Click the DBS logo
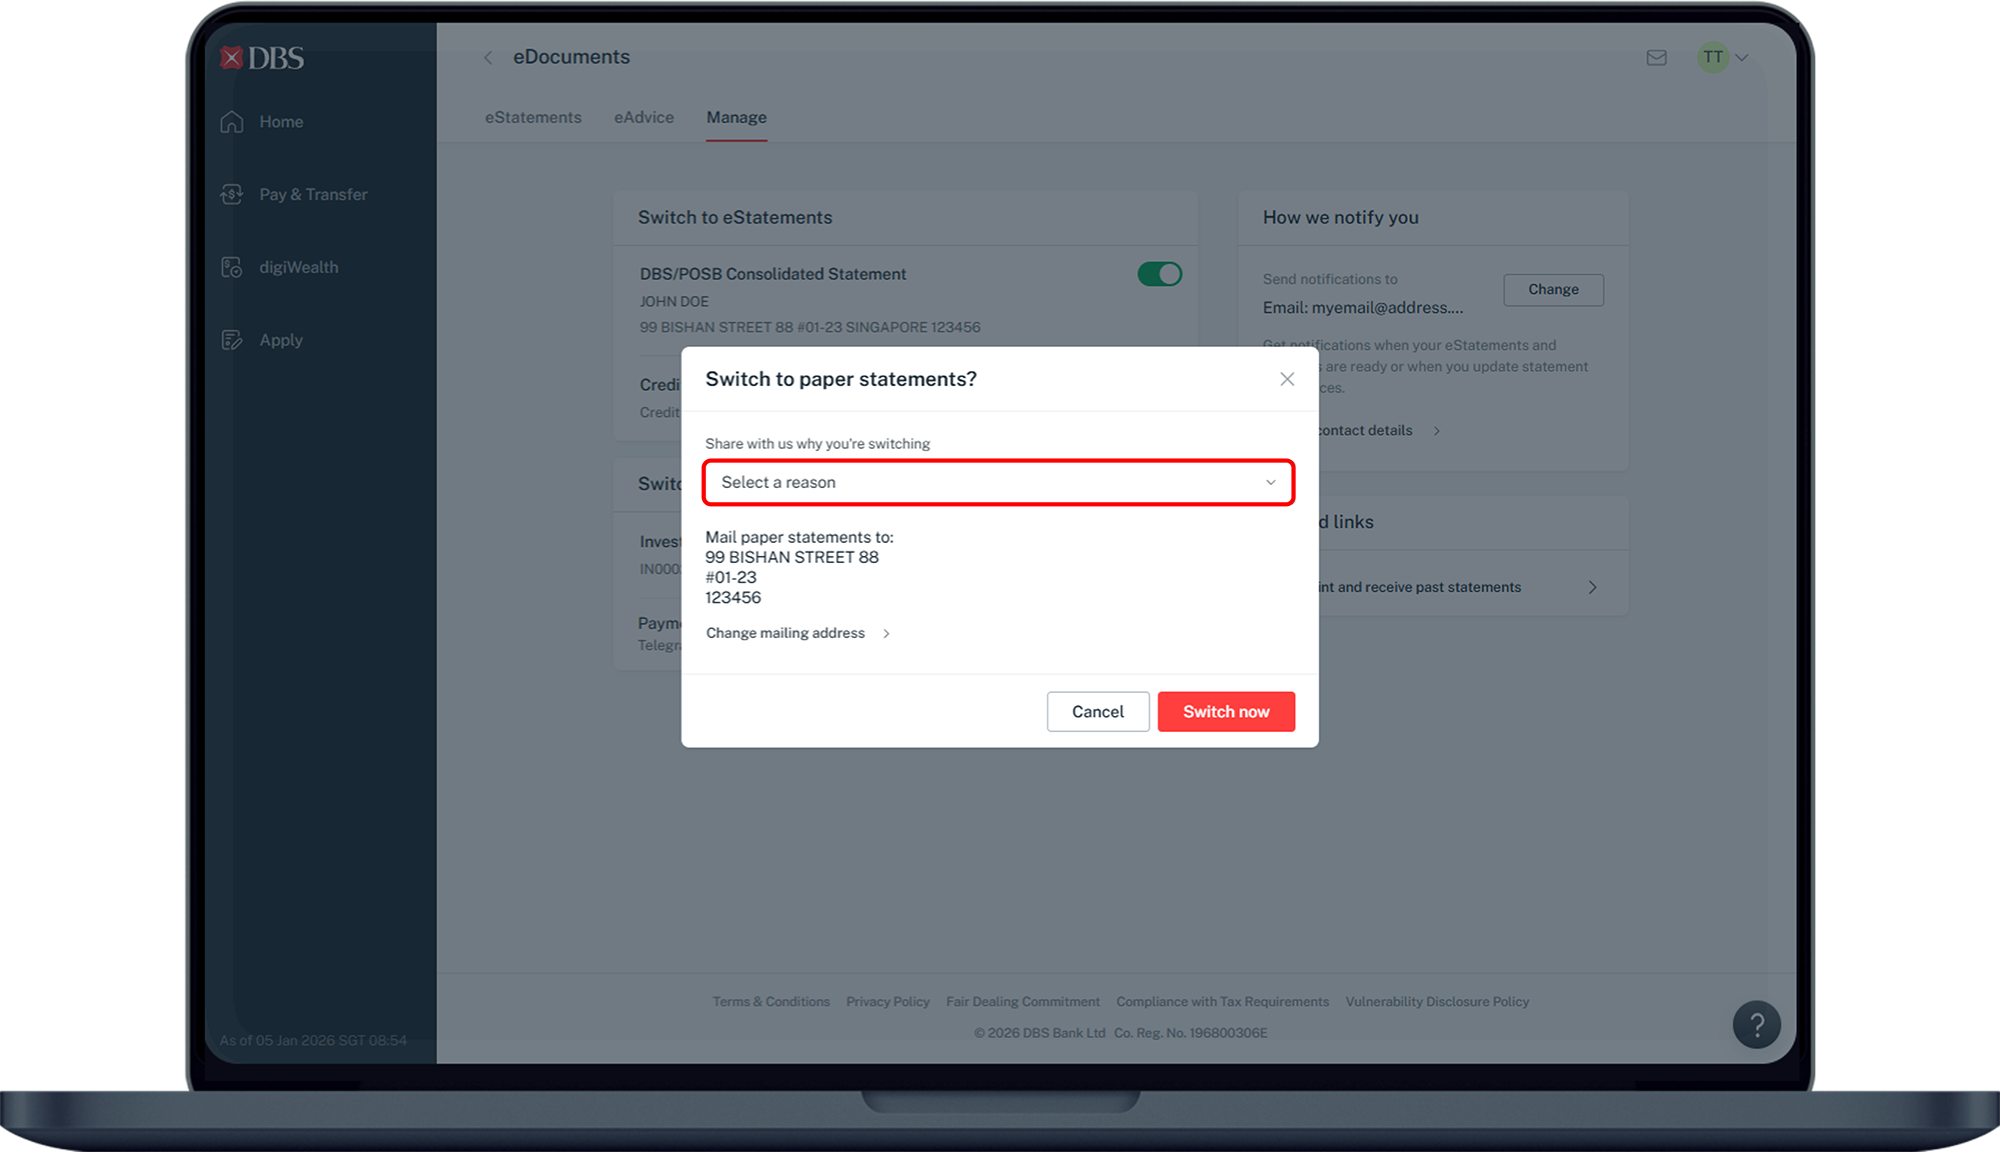The width and height of the screenshot is (2000, 1152). point(262,58)
